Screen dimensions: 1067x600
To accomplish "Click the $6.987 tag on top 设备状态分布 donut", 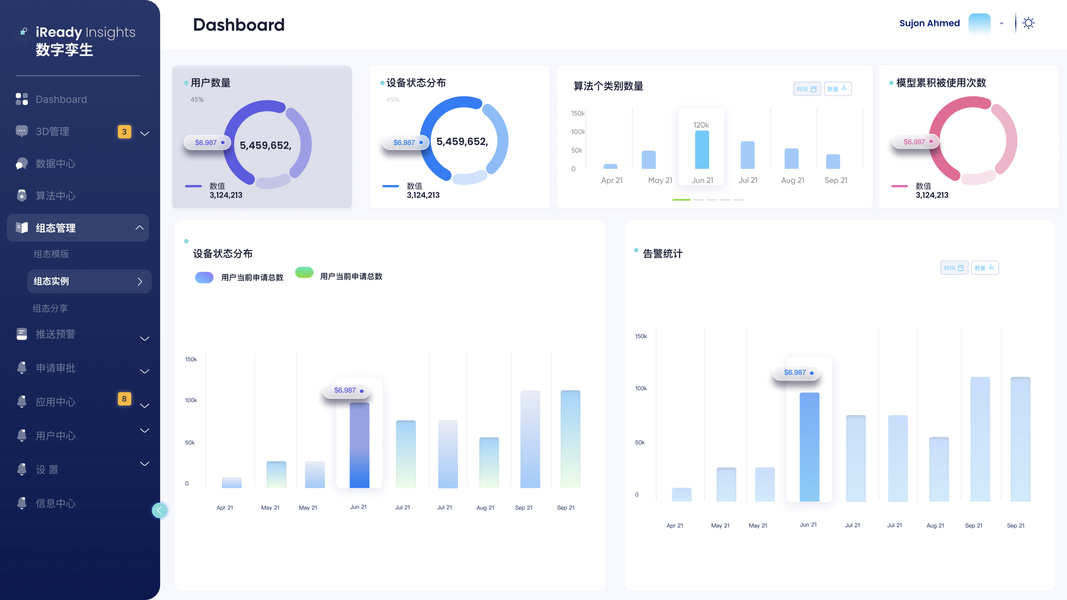I will [406, 143].
